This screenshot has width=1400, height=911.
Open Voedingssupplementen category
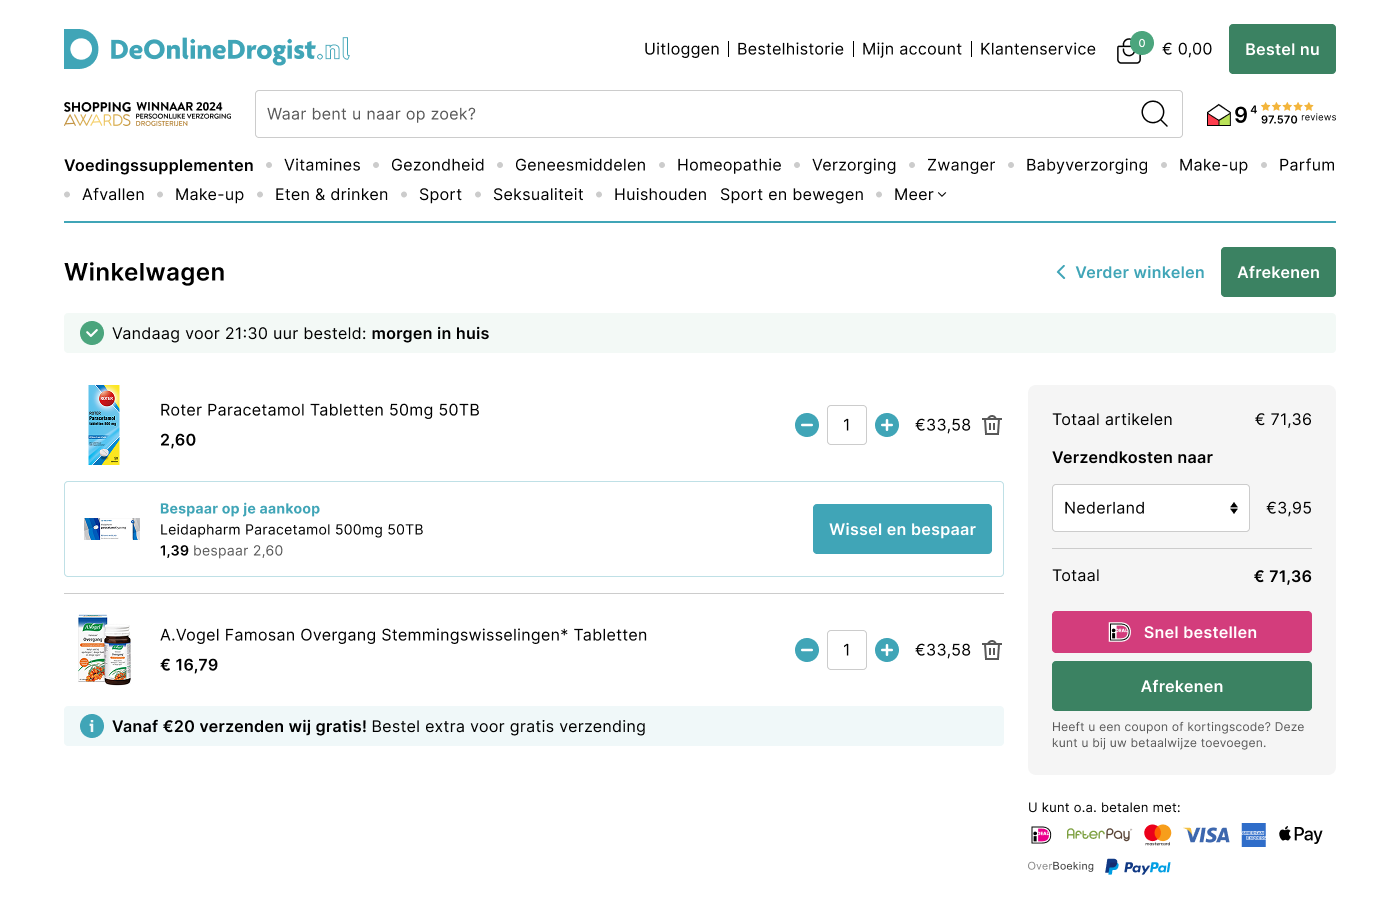[x=159, y=165]
